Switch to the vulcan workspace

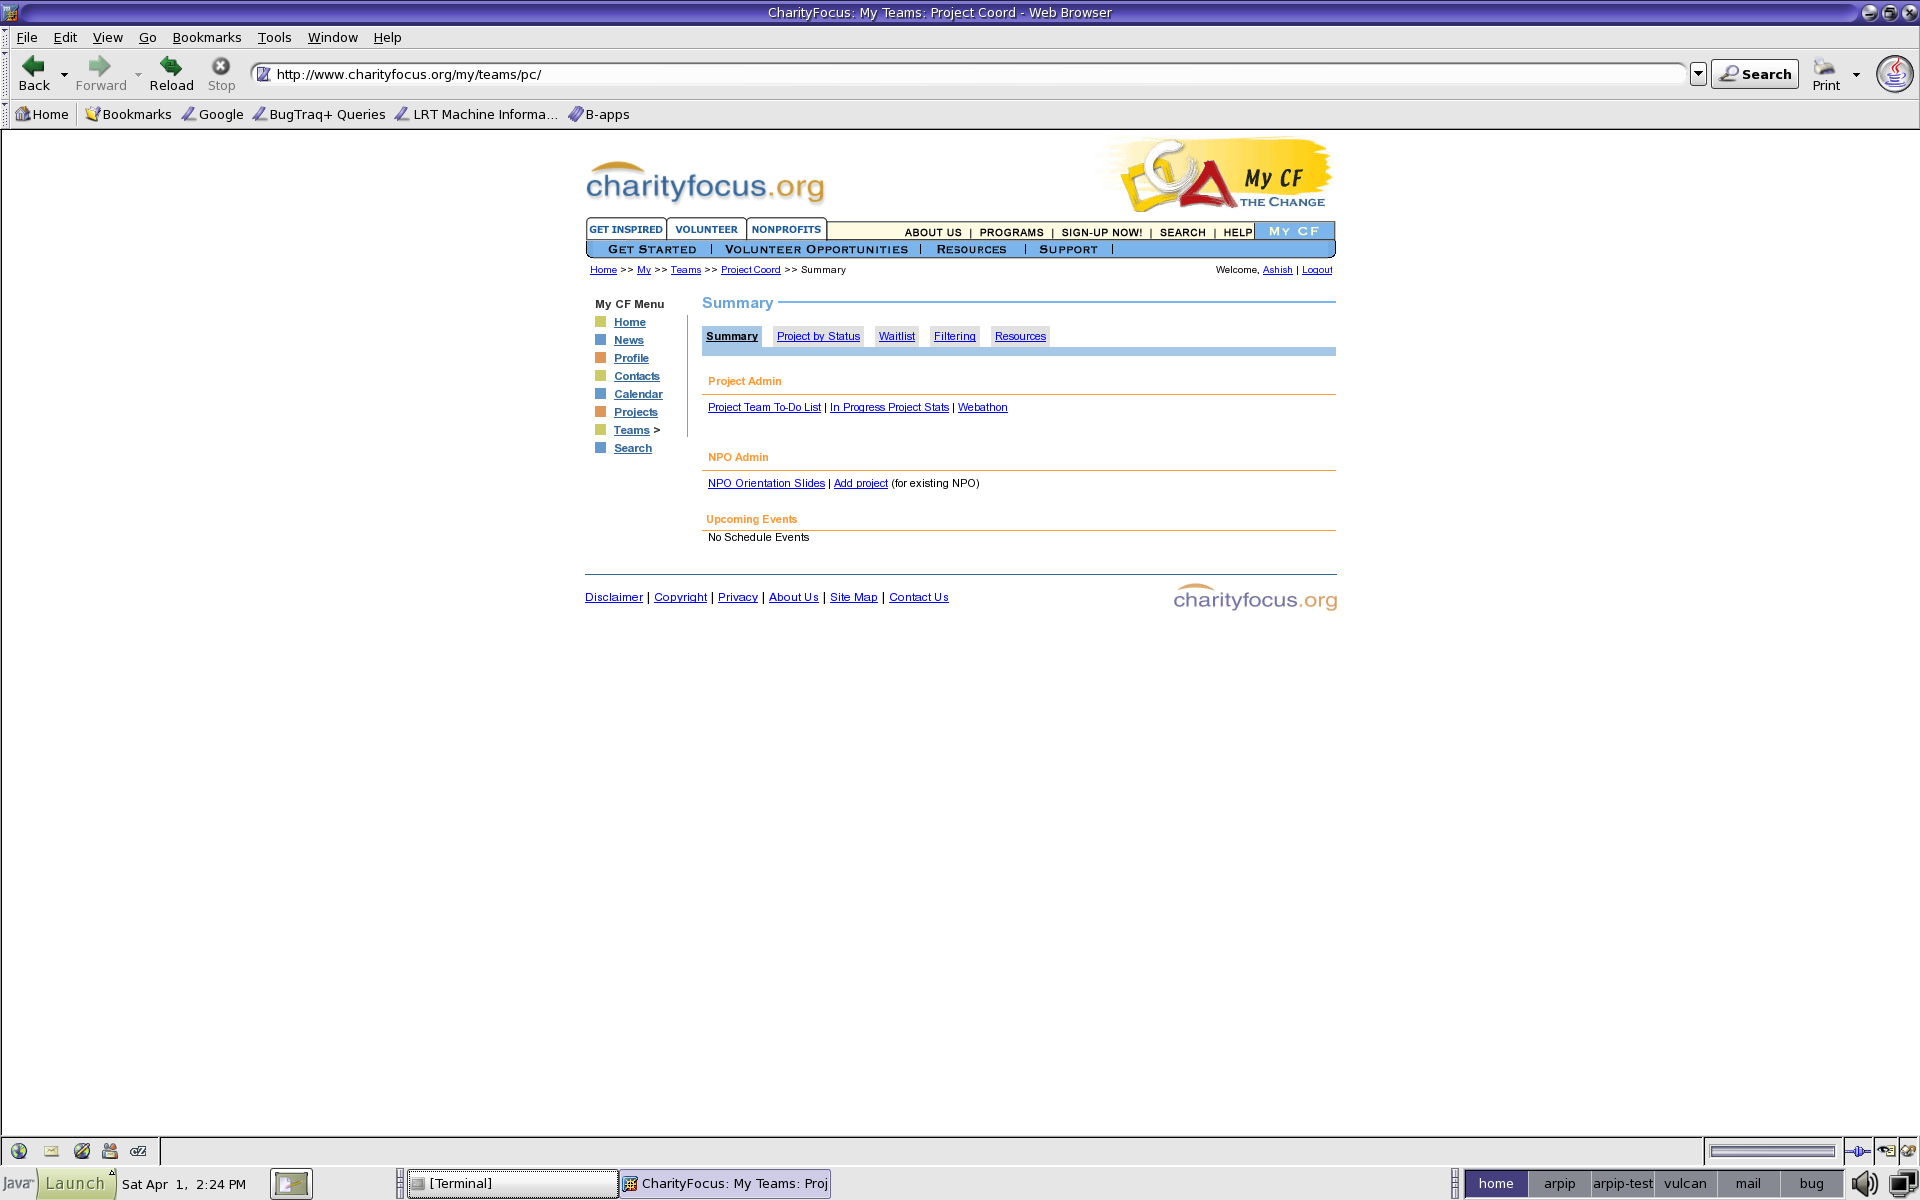pos(1685,1184)
